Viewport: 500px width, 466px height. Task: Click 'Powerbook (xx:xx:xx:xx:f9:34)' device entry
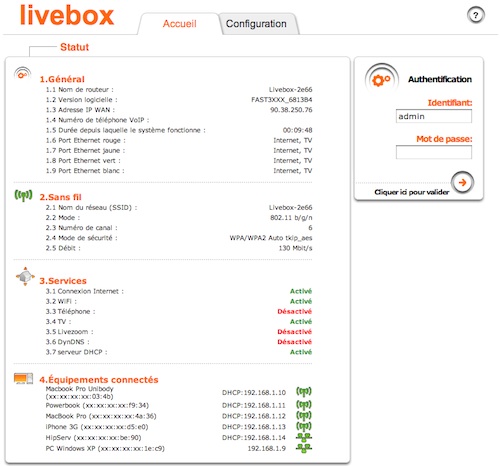pyautogui.click(x=97, y=405)
